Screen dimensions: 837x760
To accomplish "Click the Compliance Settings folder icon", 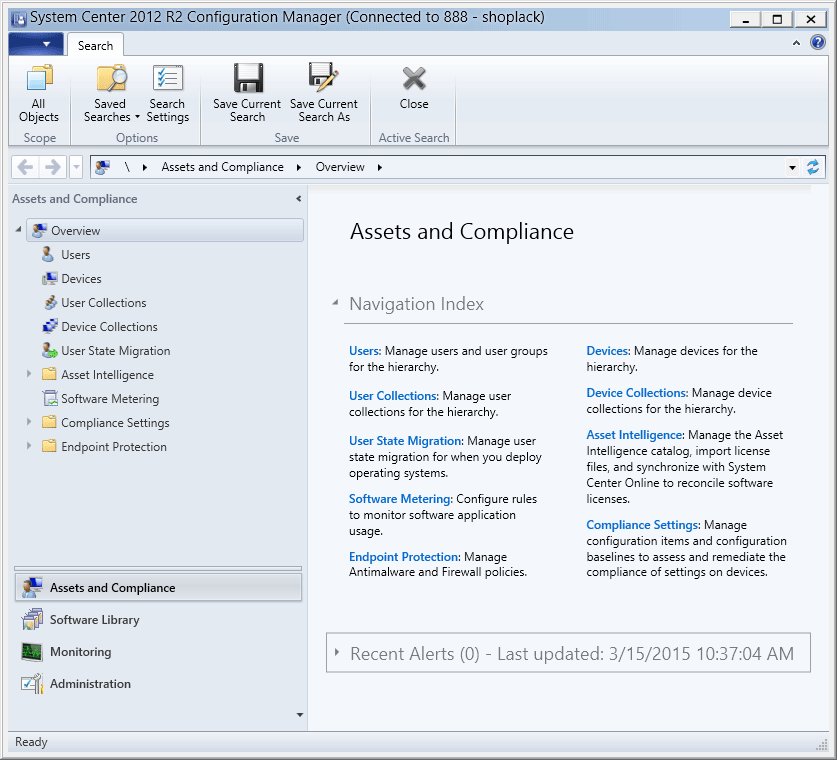I will pos(49,422).
